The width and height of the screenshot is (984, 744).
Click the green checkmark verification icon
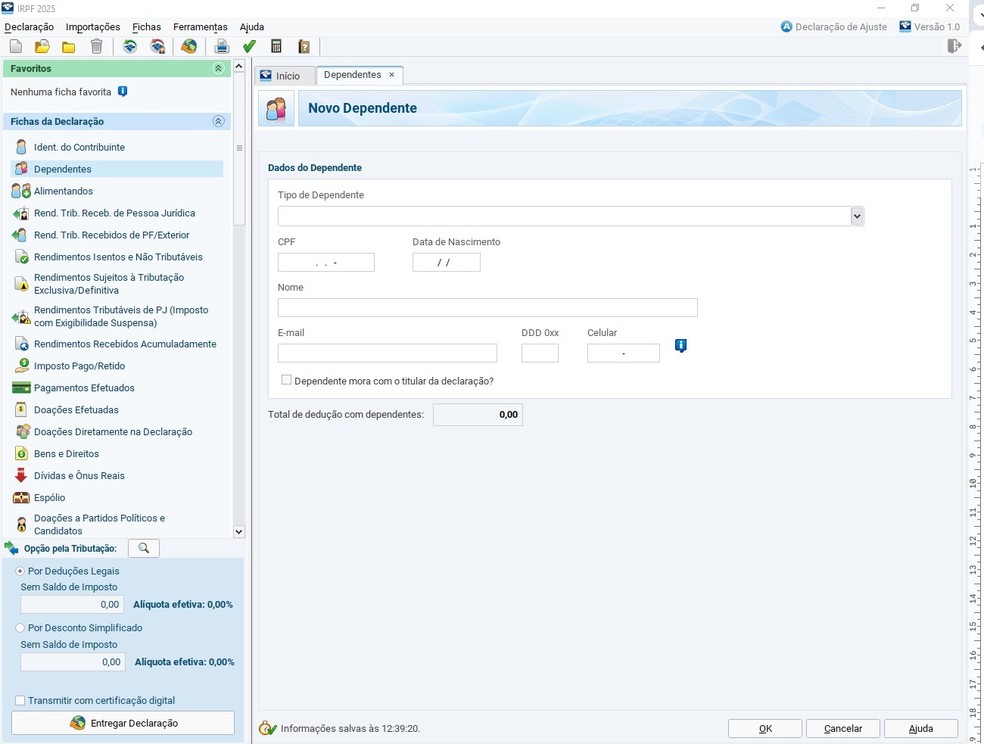(x=249, y=47)
